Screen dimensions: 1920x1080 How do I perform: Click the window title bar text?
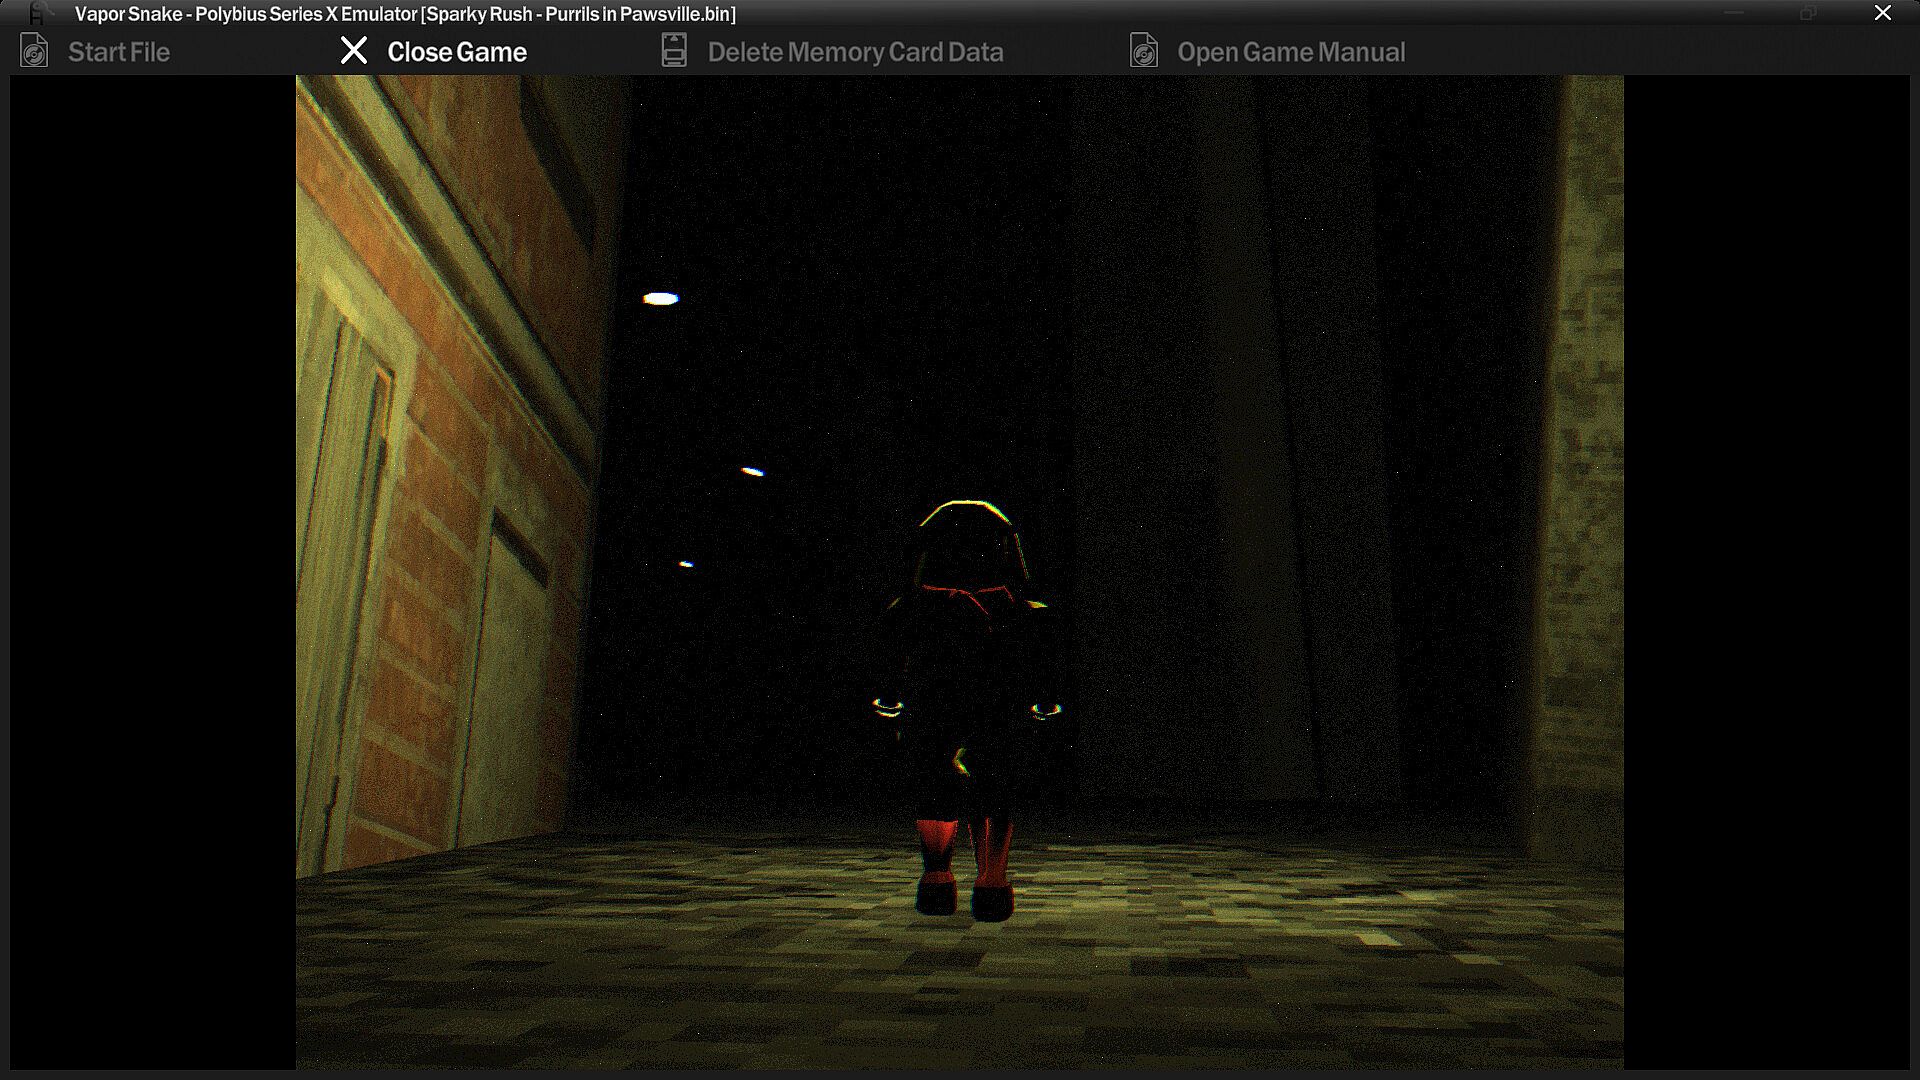405,14
